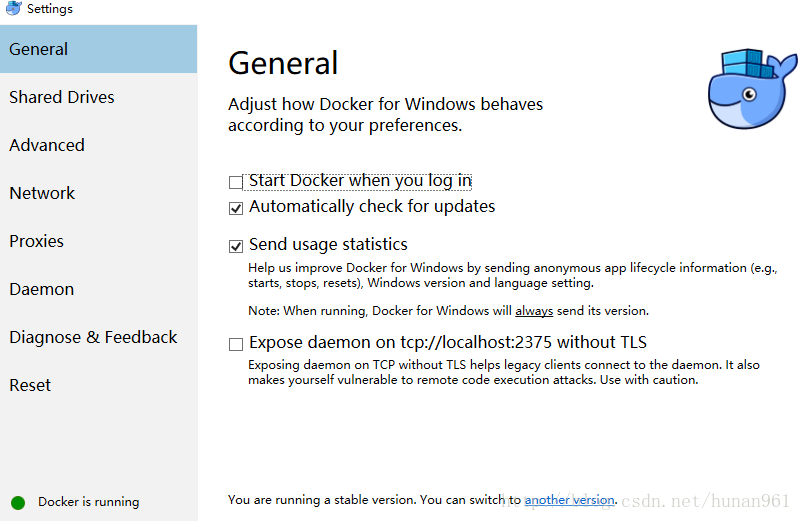The image size is (802, 521).
Task: Check Expose daemon on tcp://localhost:2375 without TLS
Action: 236,344
